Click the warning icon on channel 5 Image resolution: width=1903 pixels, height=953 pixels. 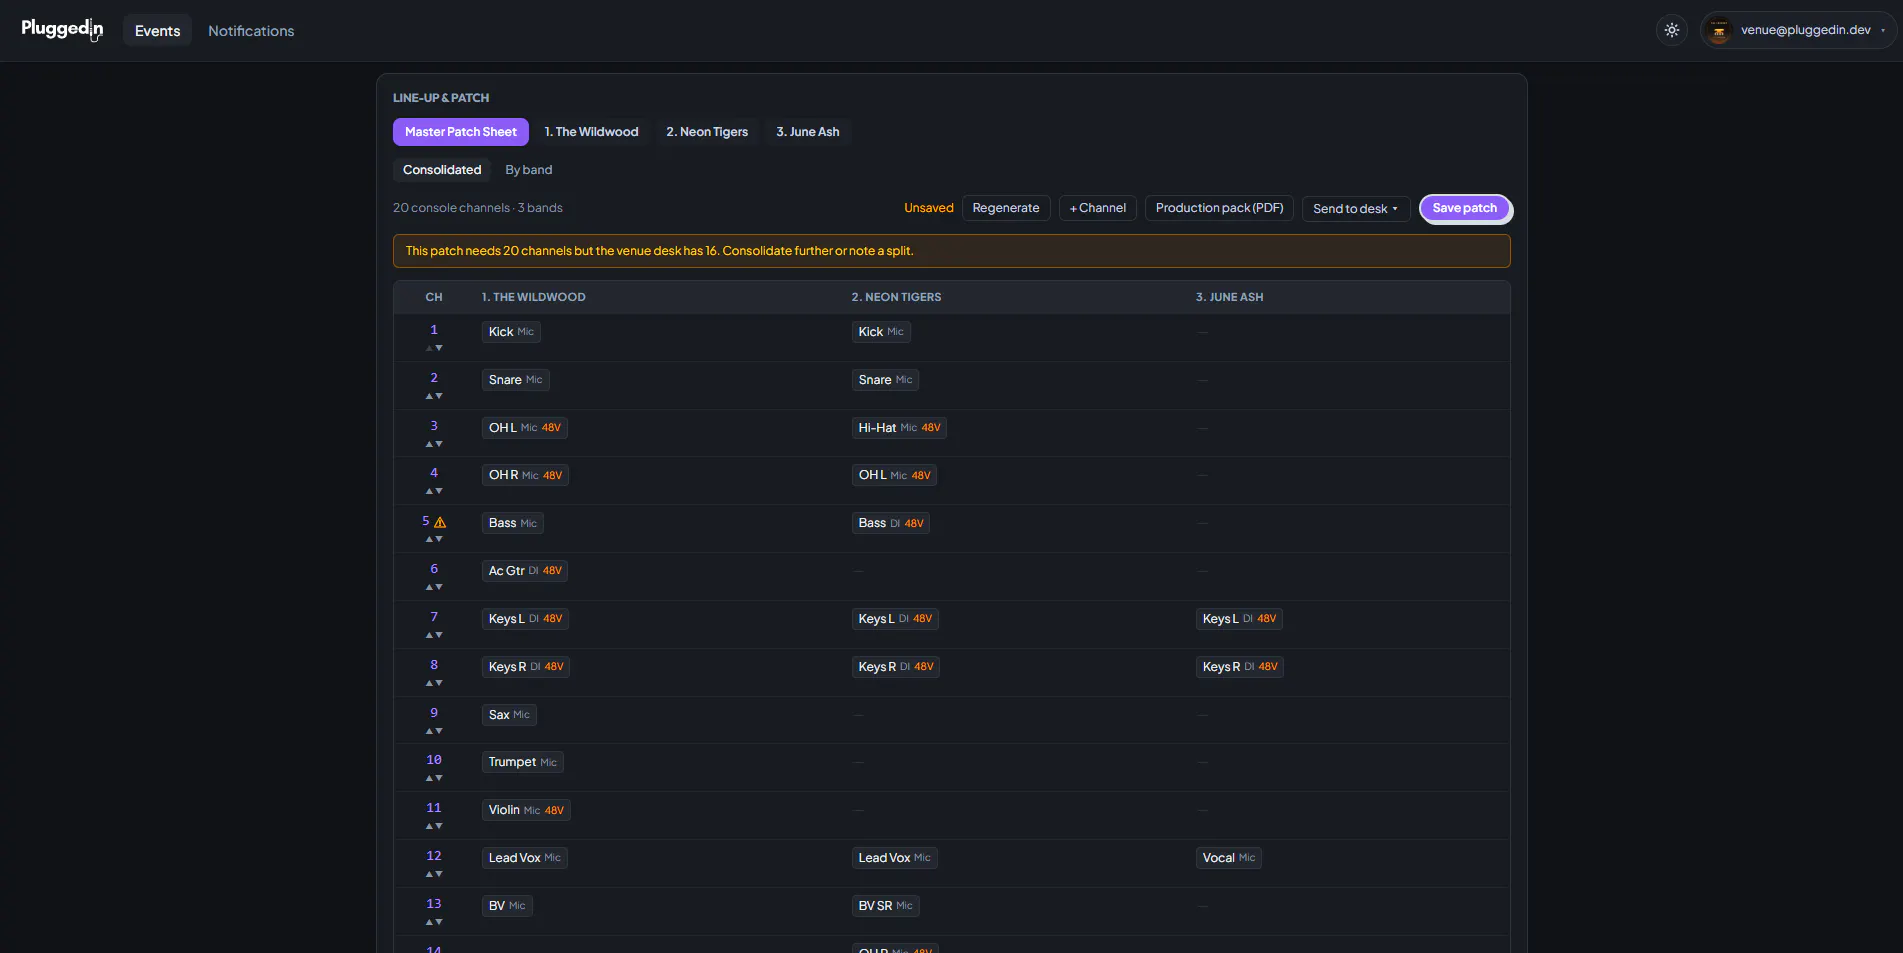click(x=440, y=522)
